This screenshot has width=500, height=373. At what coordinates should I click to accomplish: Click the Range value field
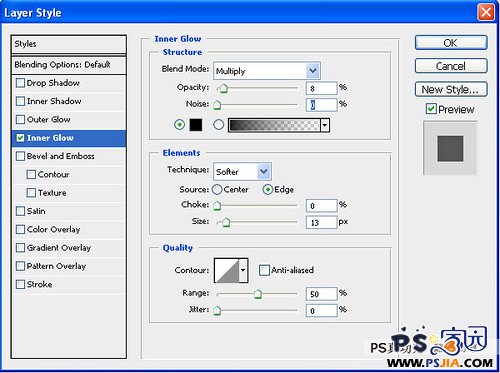(x=321, y=294)
